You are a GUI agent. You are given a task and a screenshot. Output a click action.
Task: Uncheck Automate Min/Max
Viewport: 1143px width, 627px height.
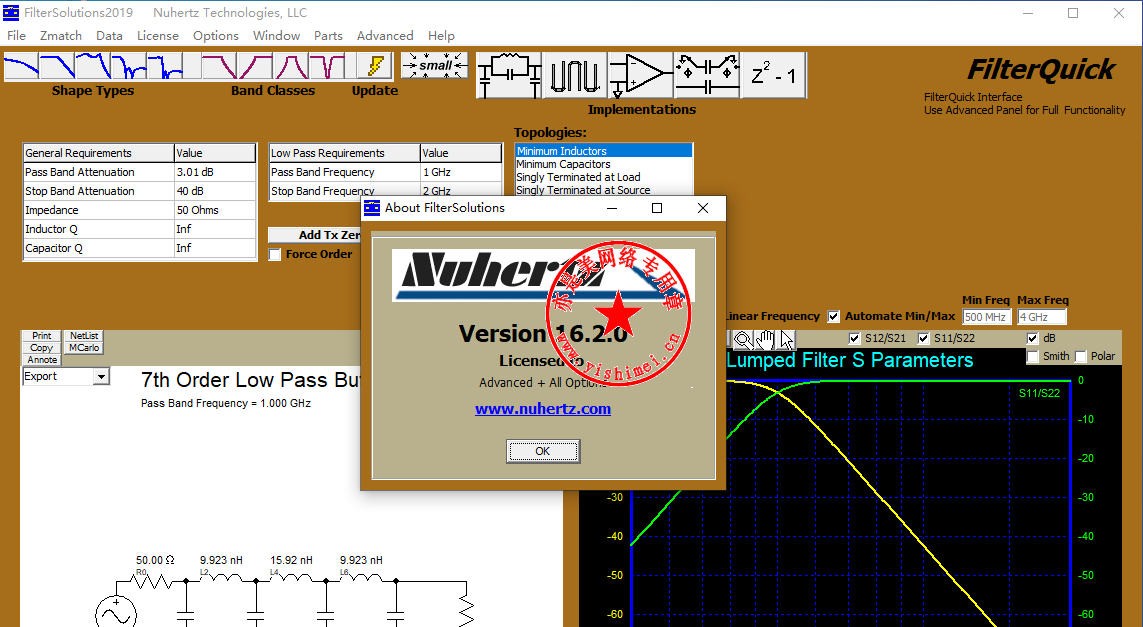[x=834, y=316]
